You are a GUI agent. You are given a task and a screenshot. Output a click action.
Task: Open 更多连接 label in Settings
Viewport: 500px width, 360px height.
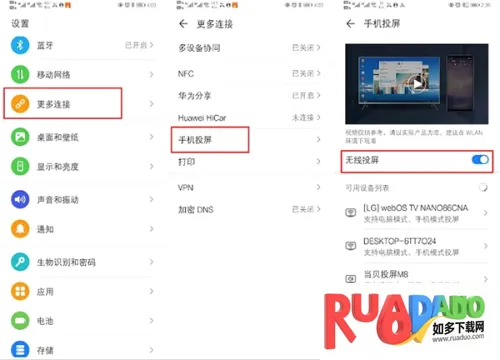click(53, 104)
